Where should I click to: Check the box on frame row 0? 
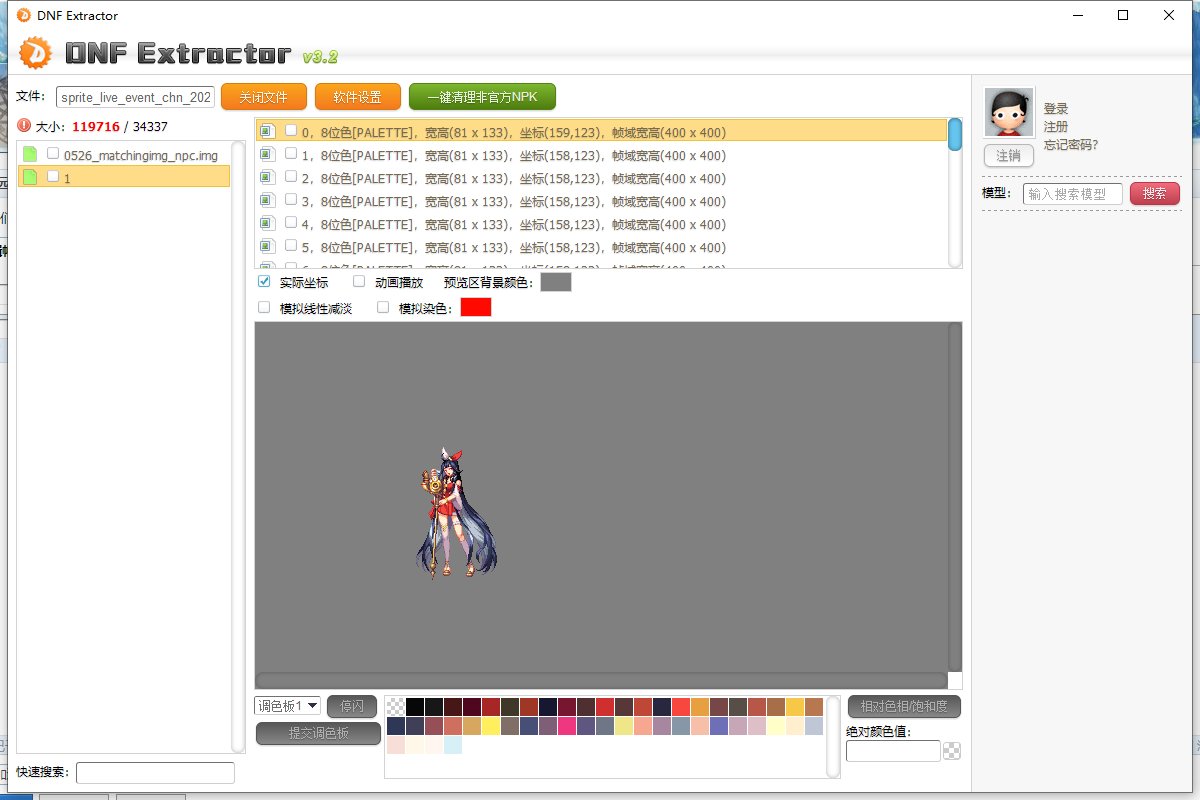click(x=291, y=131)
